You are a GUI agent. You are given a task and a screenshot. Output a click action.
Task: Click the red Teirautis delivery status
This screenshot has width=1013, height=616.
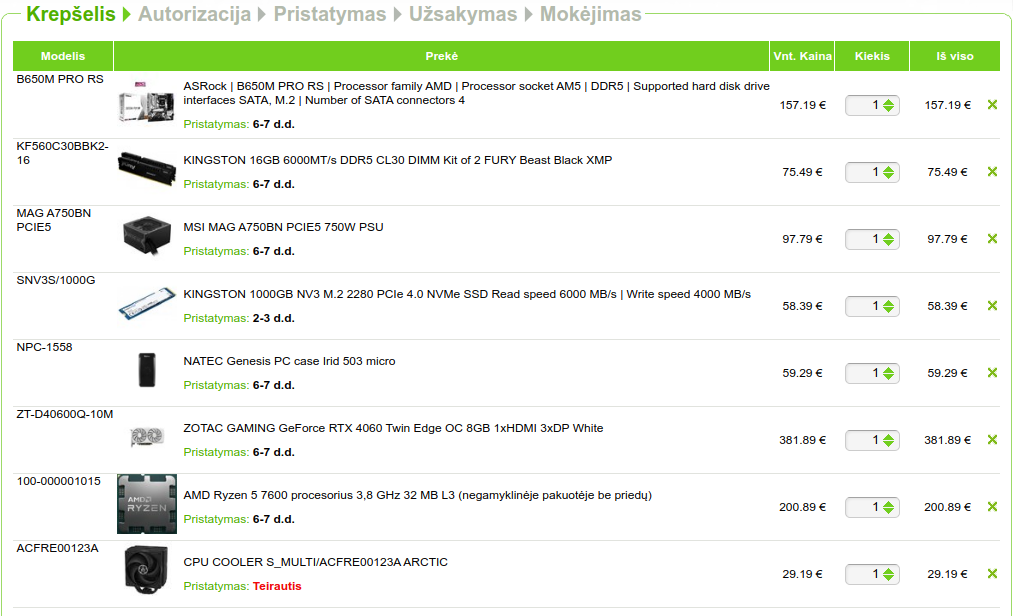[277, 586]
